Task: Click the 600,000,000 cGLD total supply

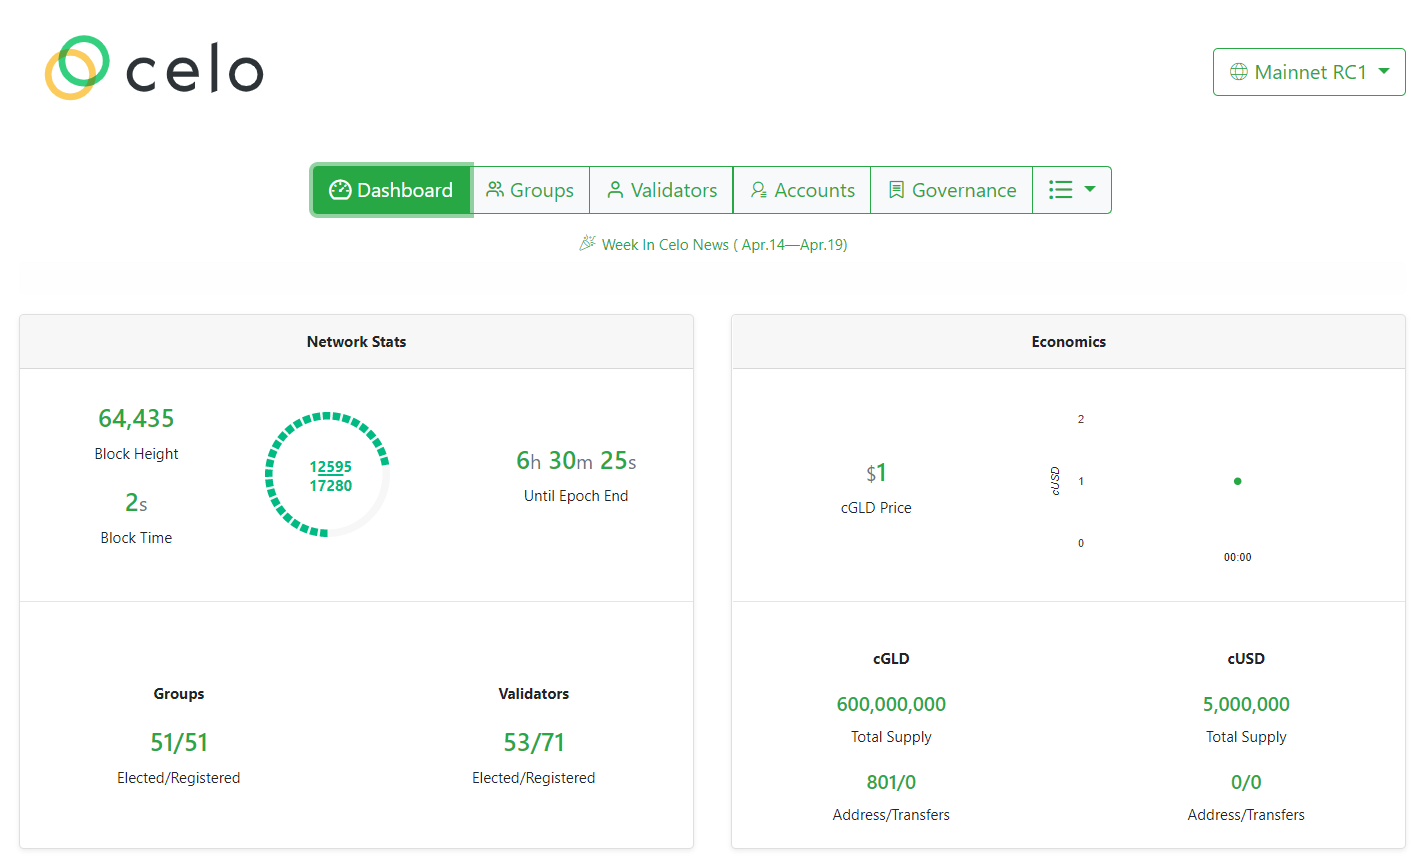Action: point(891,704)
